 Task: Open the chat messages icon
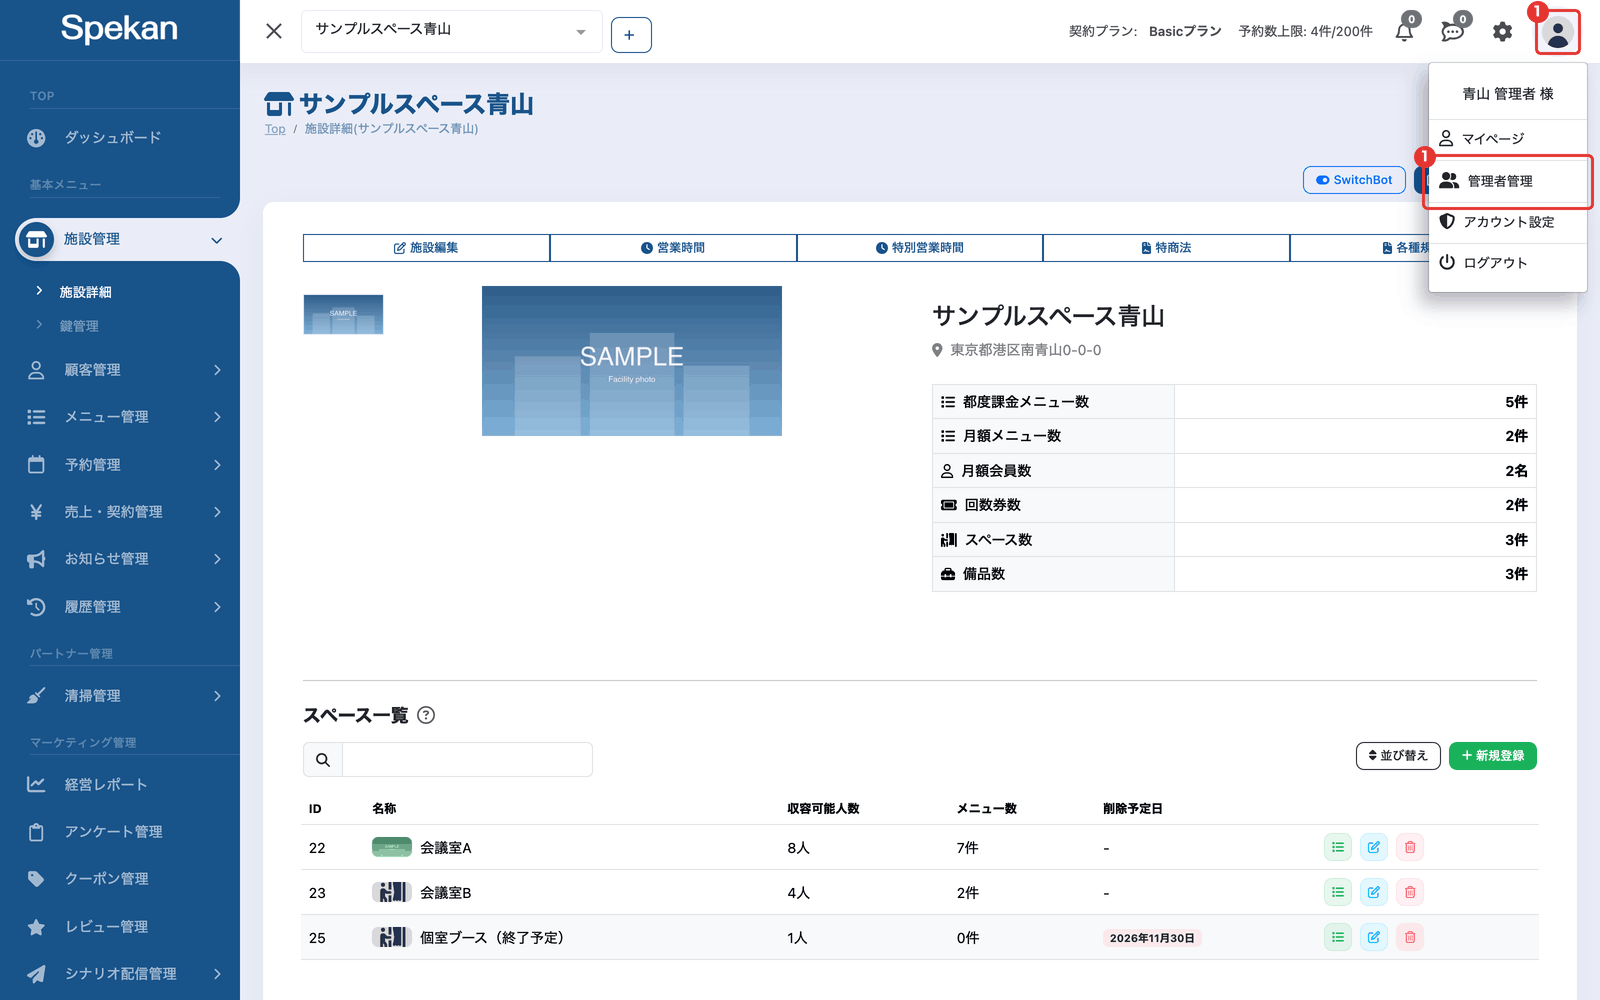click(x=1453, y=32)
